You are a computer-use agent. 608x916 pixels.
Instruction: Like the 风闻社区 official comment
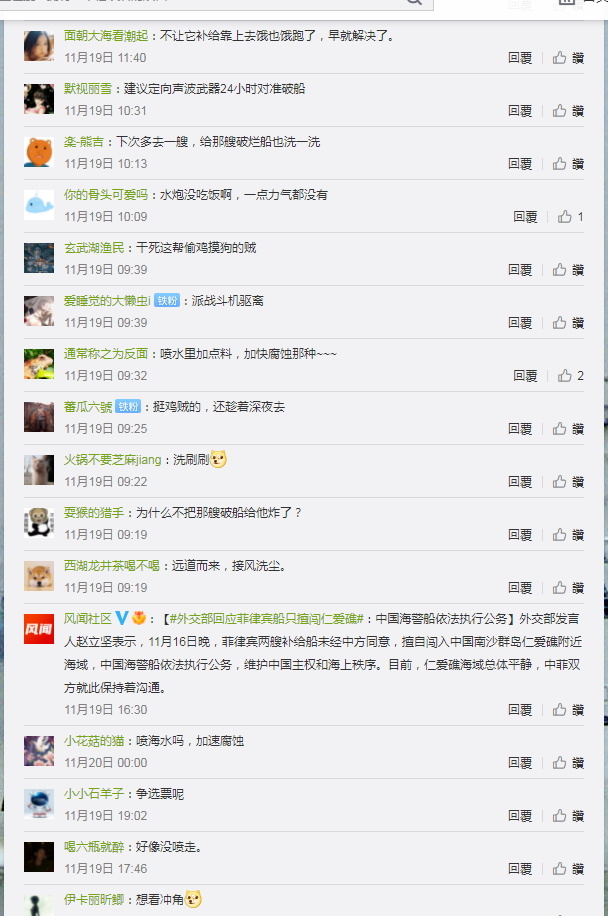568,710
